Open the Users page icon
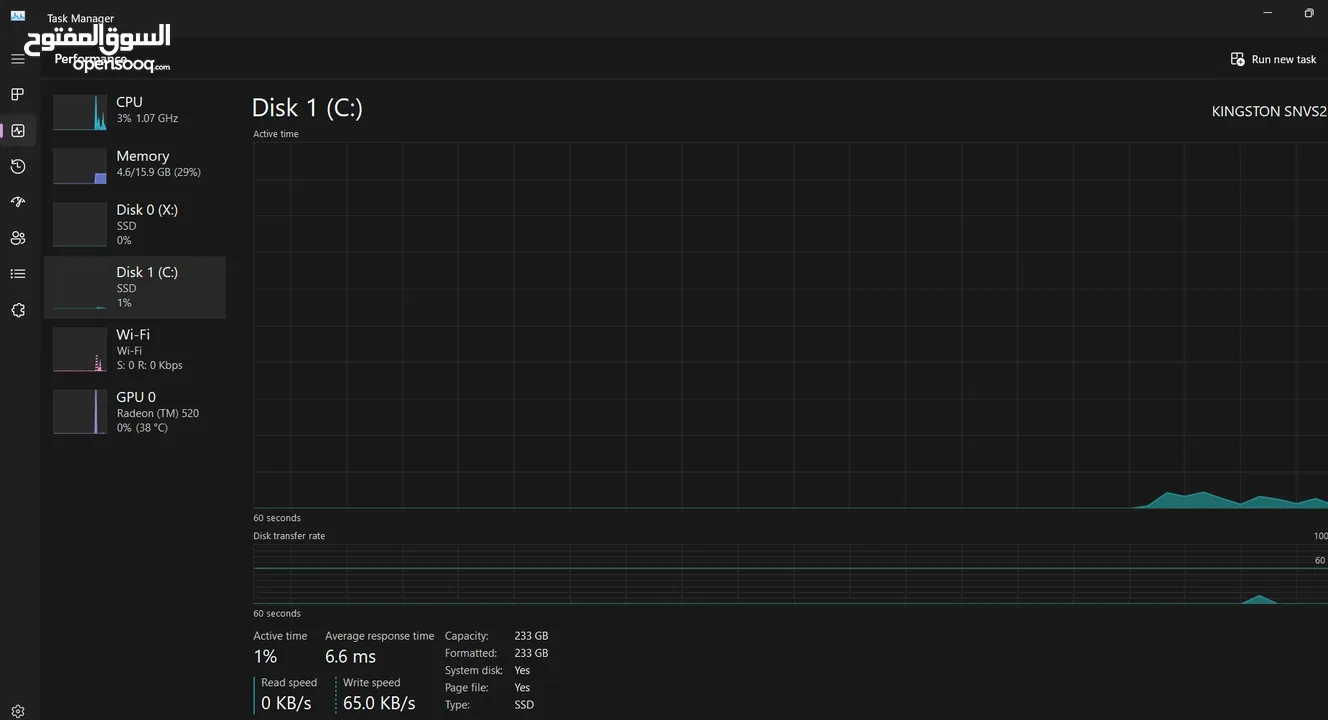Image resolution: width=1328 pixels, height=720 pixels. click(17, 238)
